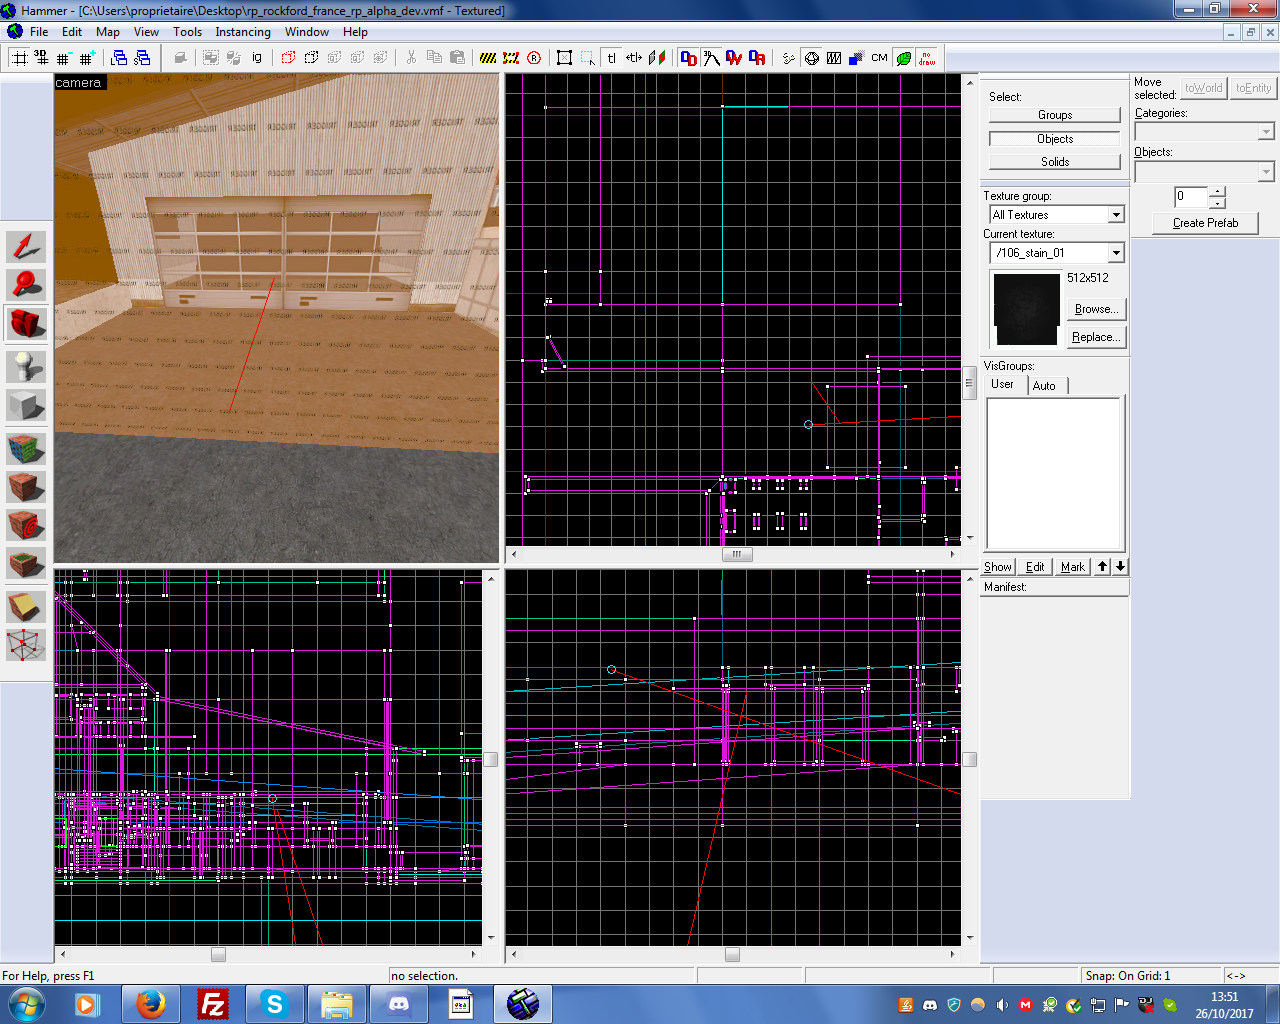Screen dimensions: 1280x1024
Task: Open the Edit menu
Action: (x=72, y=32)
